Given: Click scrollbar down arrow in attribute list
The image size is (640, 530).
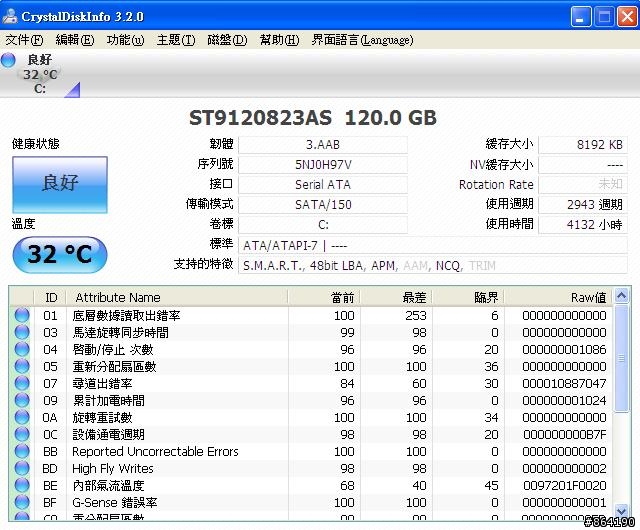Looking at the screenshot, I should tap(621, 511).
